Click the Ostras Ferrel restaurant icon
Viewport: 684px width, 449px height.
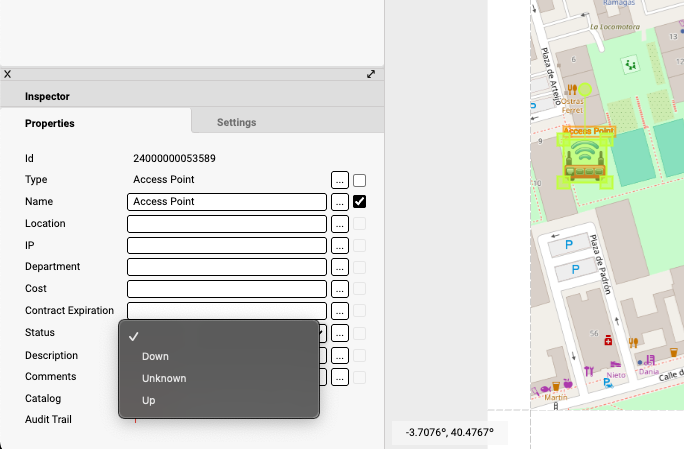click(572, 89)
